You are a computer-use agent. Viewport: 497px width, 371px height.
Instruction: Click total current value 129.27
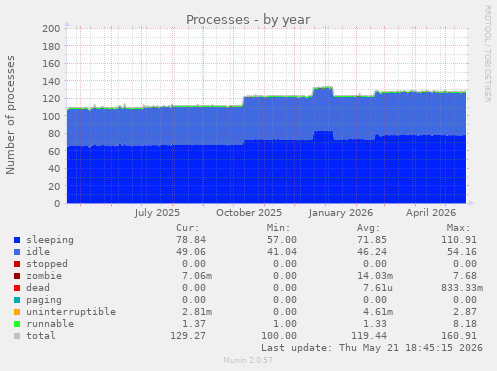click(188, 336)
